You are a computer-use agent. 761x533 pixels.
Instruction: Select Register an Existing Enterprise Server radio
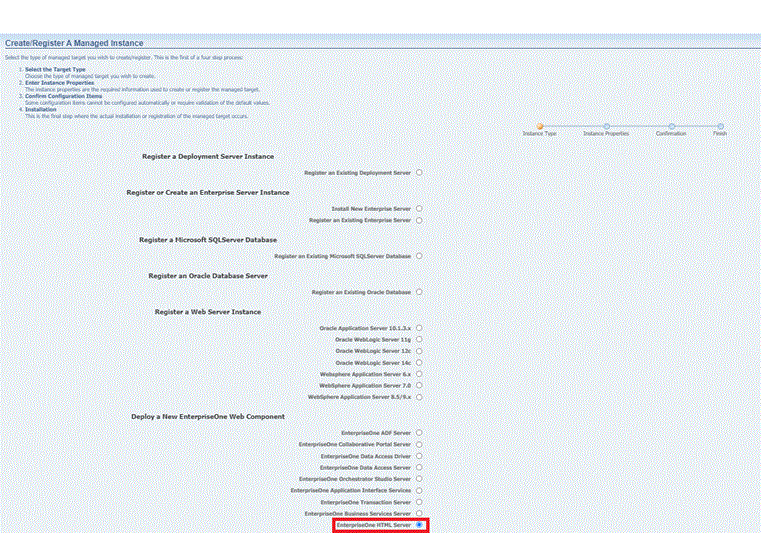pos(419,220)
